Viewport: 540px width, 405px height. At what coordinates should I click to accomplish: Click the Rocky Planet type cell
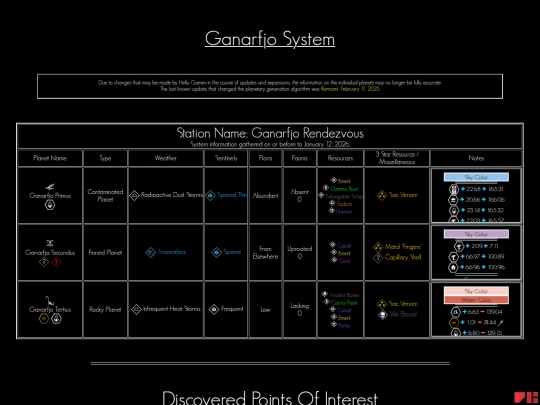[x=105, y=309]
